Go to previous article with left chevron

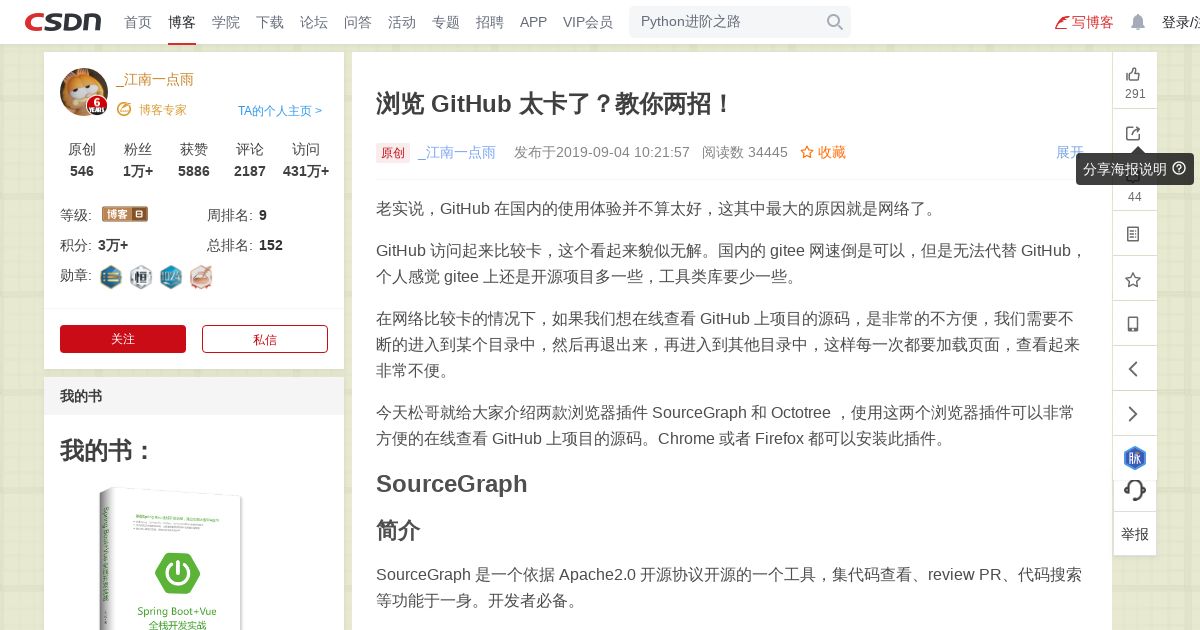click(x=1133, y=369)
